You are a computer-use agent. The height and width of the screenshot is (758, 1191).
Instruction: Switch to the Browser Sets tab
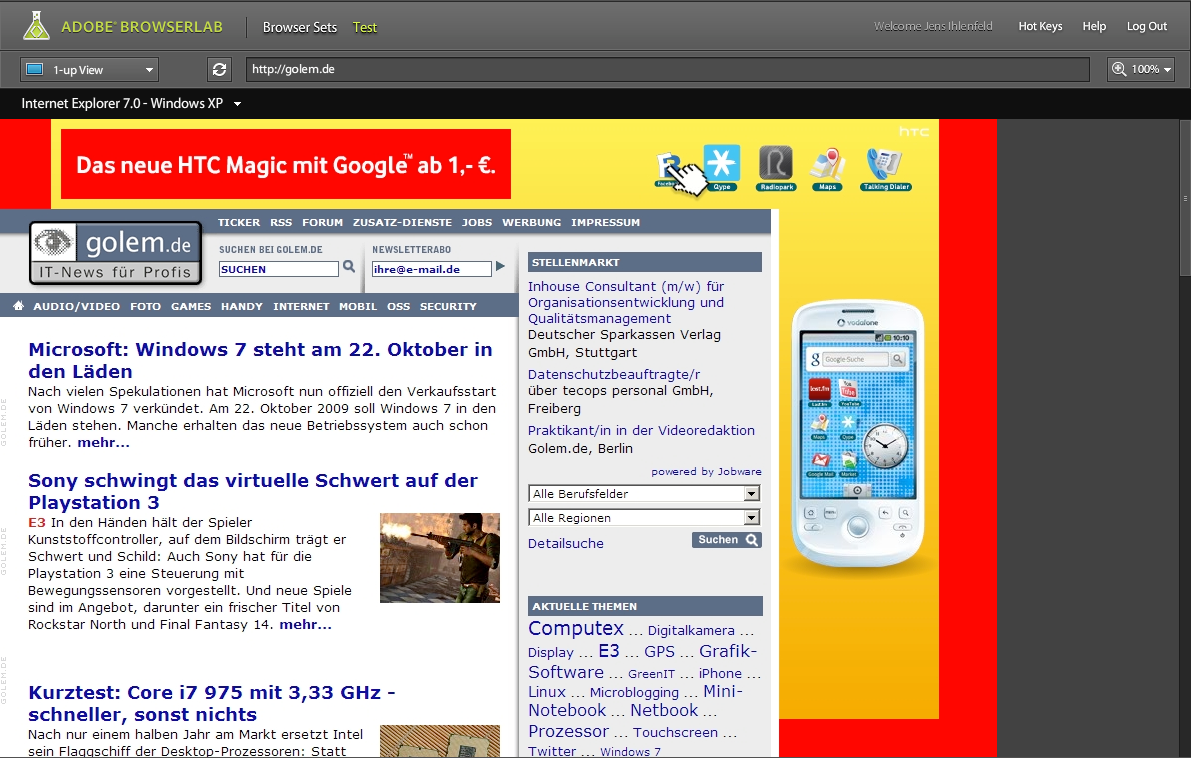(299, 27)
